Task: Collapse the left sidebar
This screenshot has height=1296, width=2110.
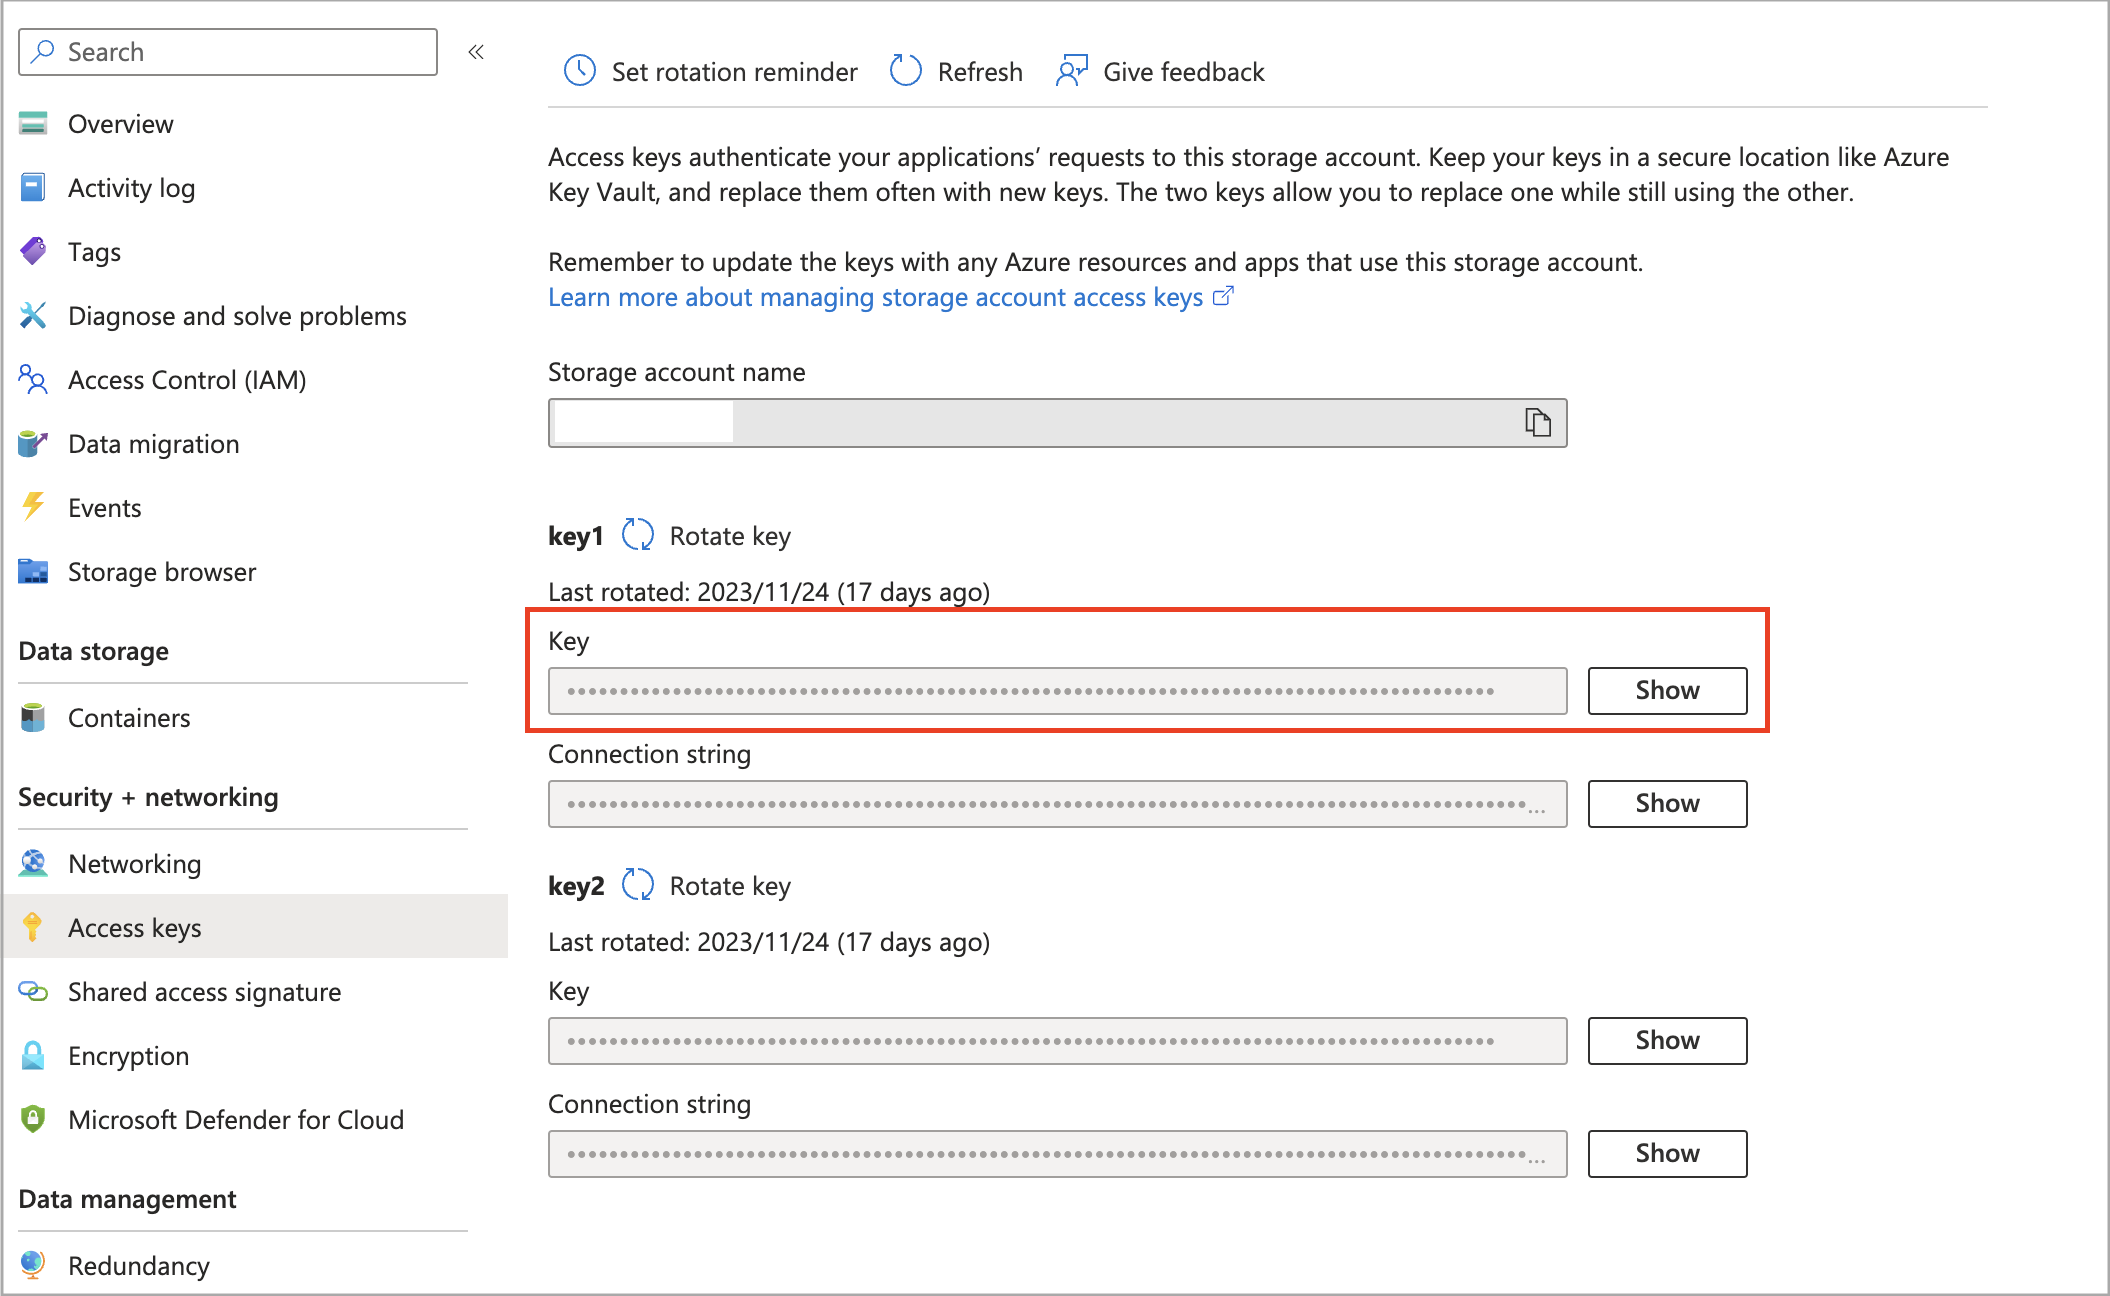Action: click(477, 52)
